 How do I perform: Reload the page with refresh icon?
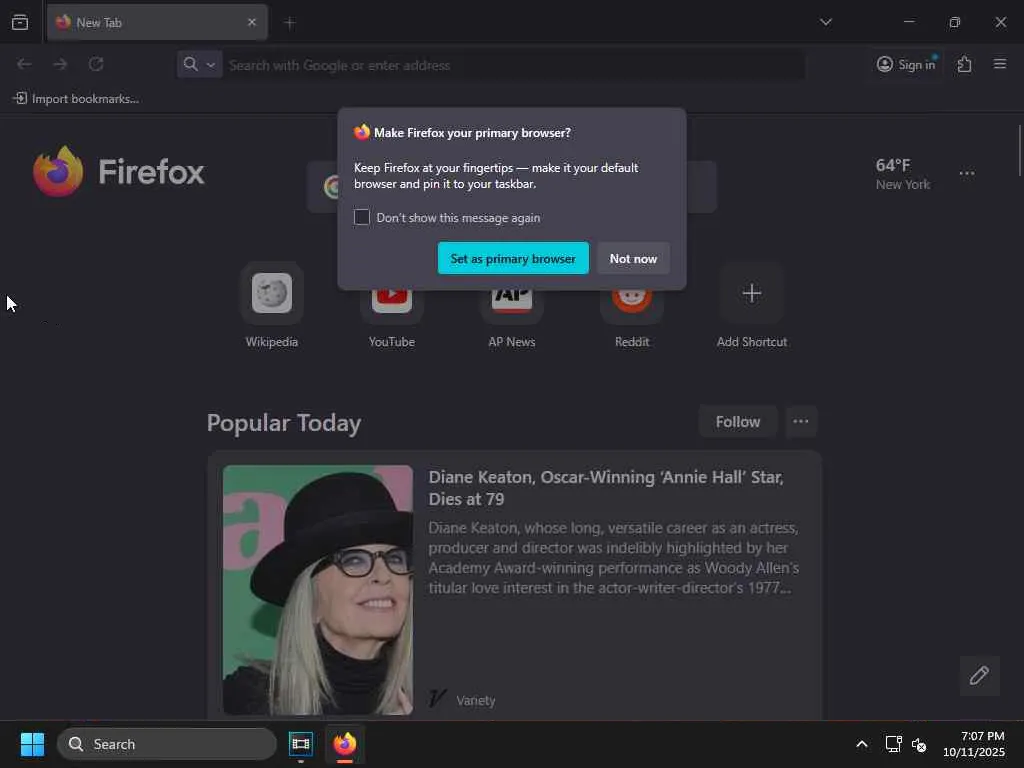[96, 64]
